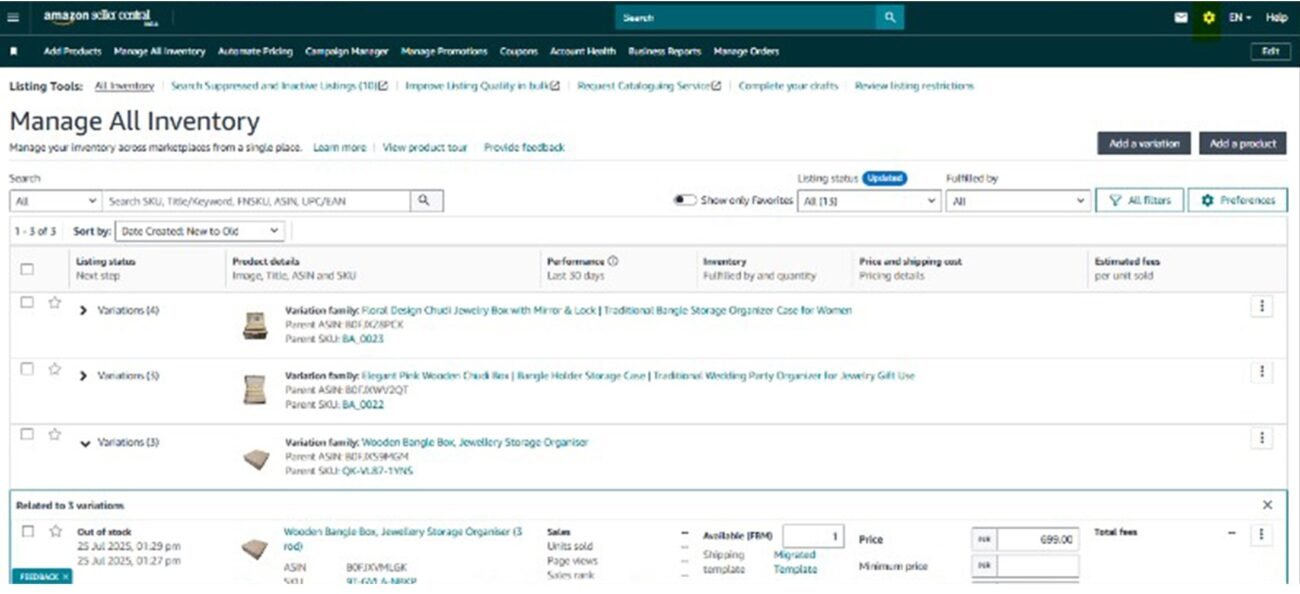Open Account Health menu item
1300x594 pixels.
[x=583, y=51]
